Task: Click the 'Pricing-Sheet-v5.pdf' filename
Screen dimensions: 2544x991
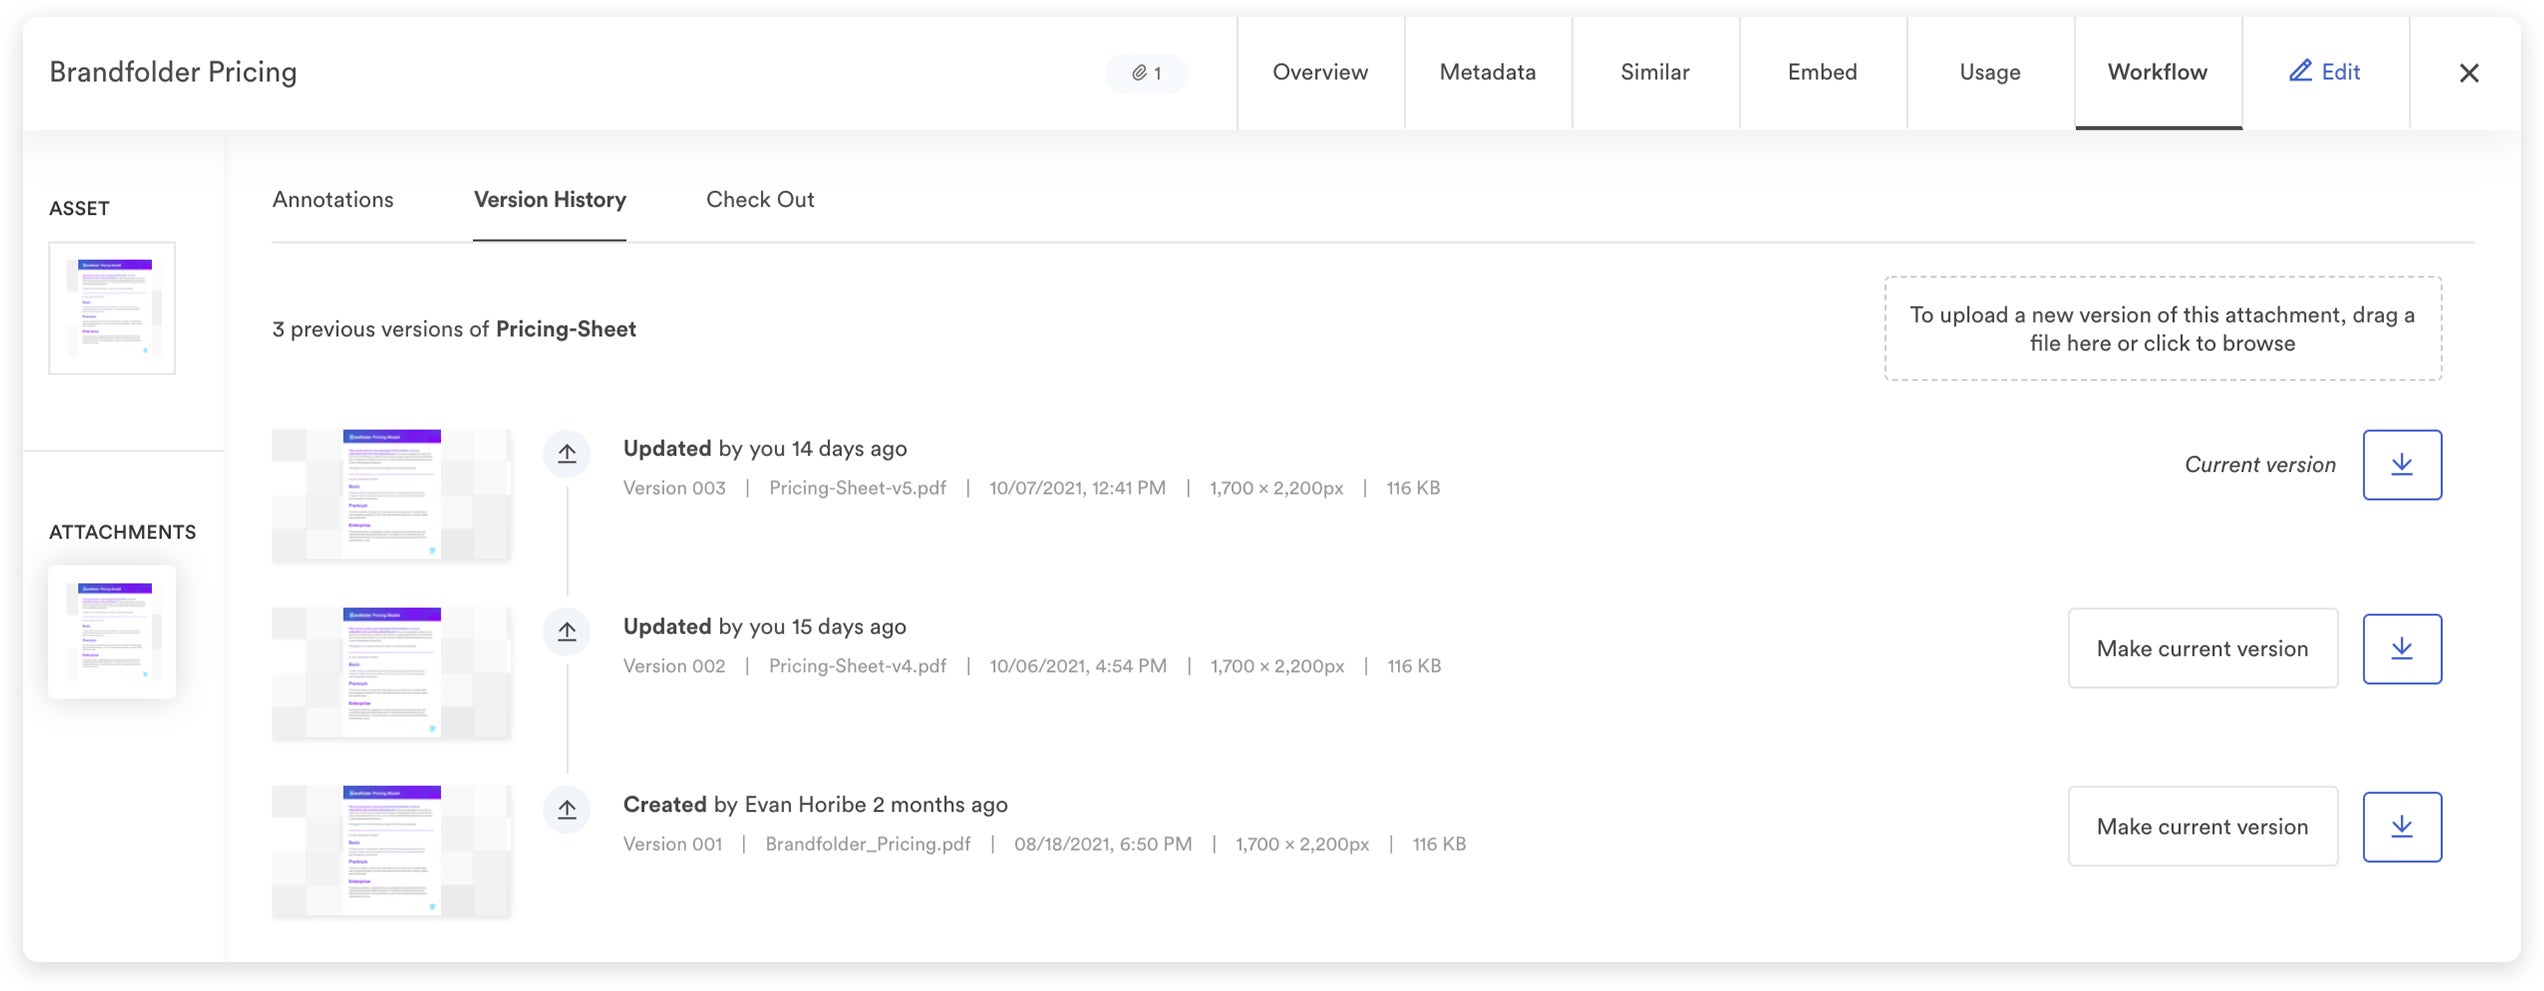Action: 857,488
